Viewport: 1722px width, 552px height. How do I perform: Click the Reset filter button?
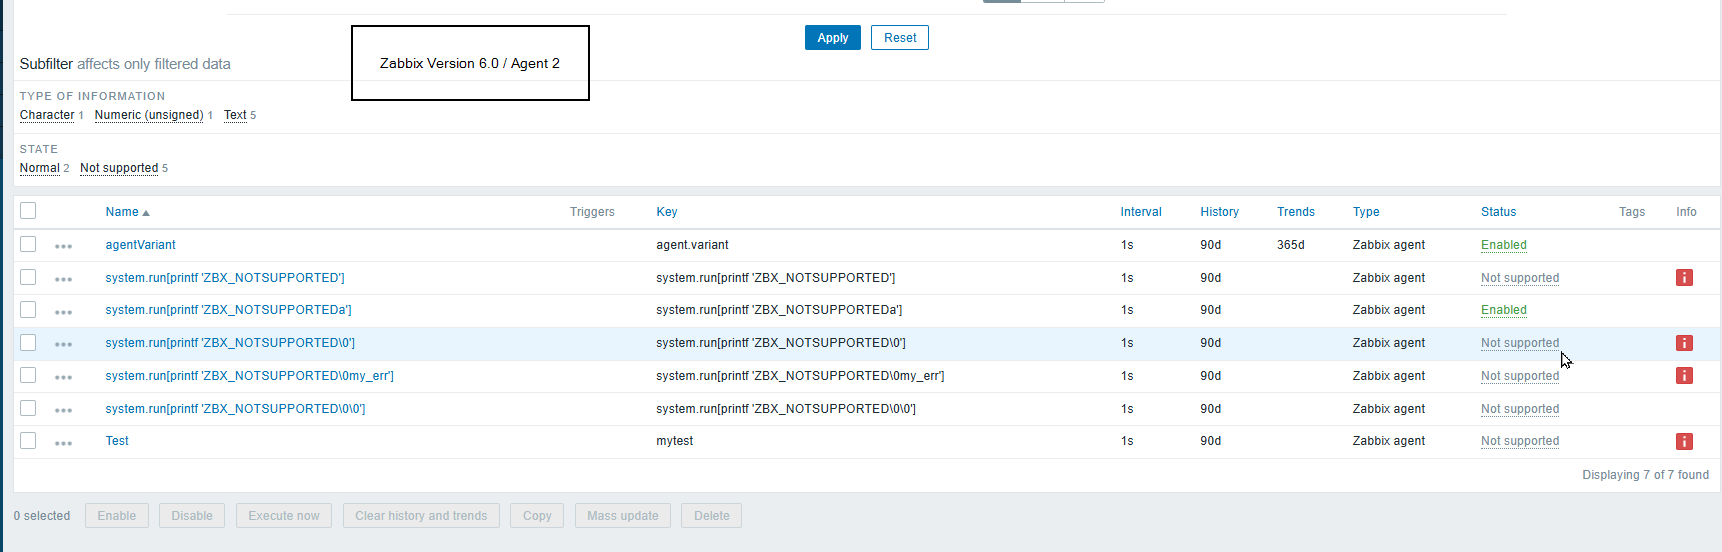click(x=899, y=38)
